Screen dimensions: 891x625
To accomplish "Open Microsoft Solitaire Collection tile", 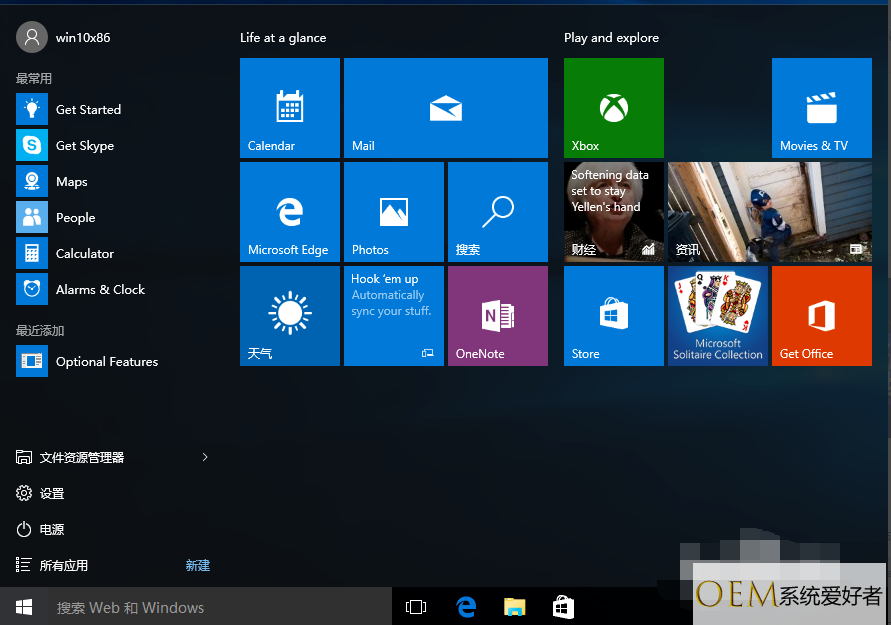I will pos(717,315).
